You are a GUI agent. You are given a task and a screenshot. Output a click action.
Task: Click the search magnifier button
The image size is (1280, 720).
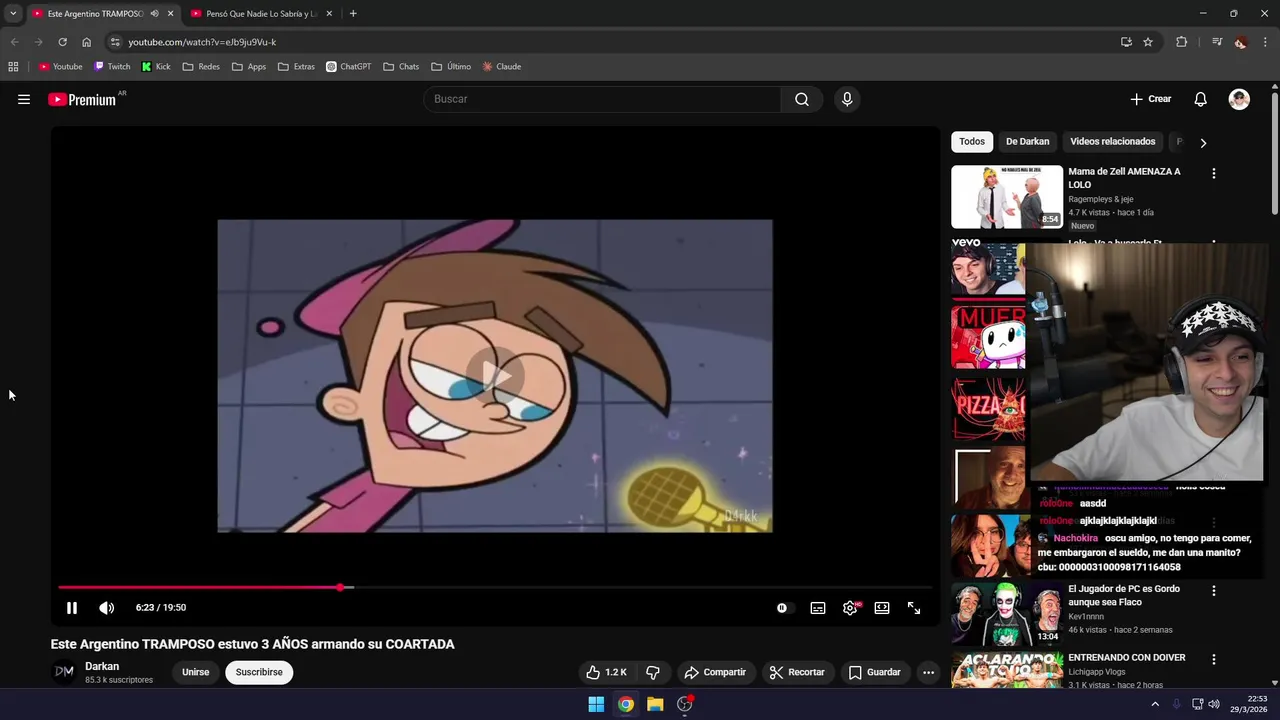click(x=802, y=99)
